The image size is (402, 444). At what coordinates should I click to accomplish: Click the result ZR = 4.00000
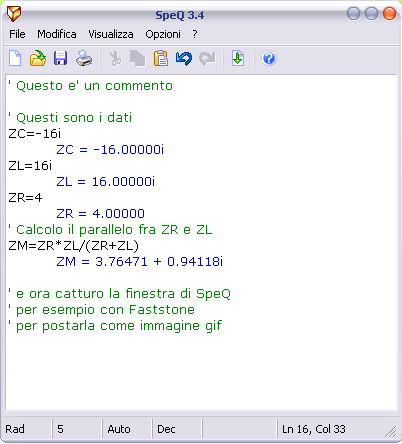(100, 214)
